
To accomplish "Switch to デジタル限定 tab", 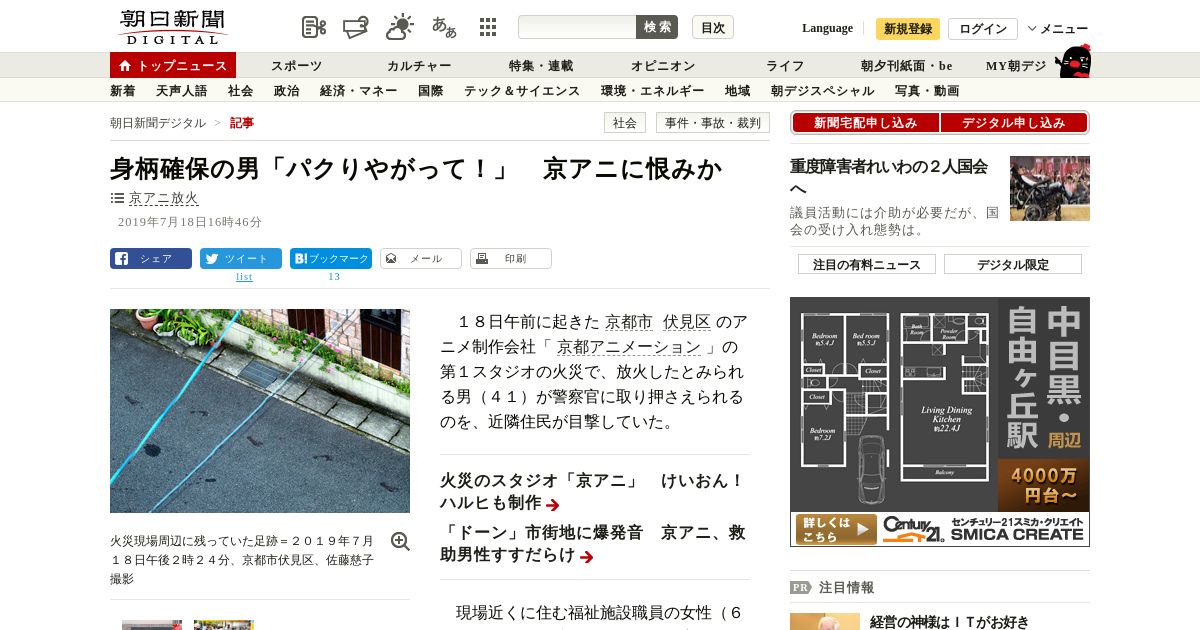I will tap(1013, 264).
